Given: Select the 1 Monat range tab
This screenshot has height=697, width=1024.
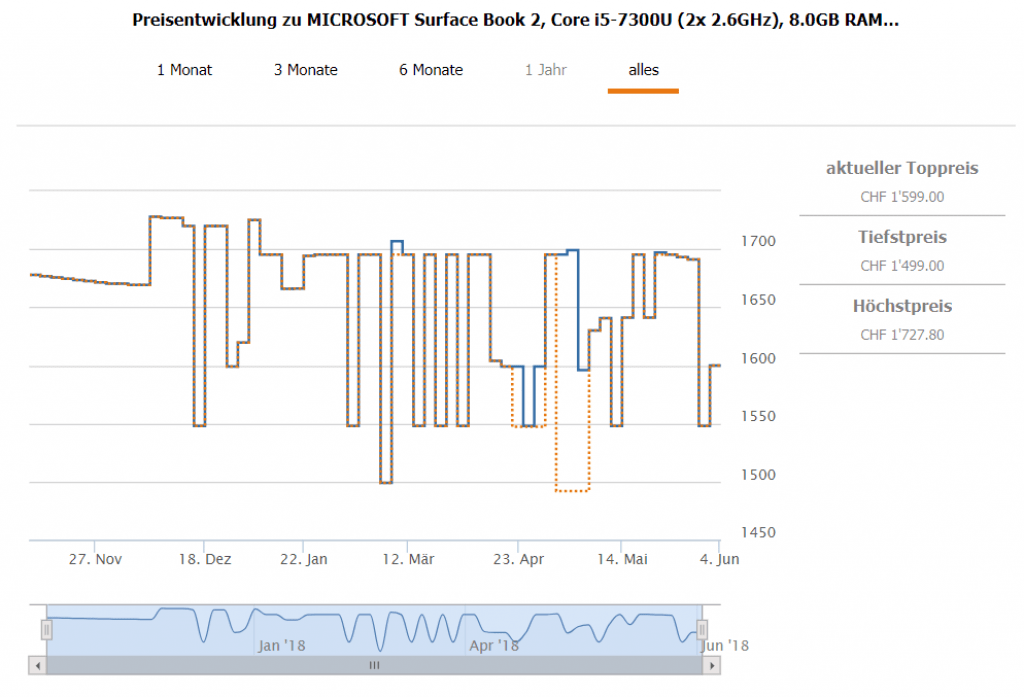Looking at the screenshot, I should click(x=184, y=70).
